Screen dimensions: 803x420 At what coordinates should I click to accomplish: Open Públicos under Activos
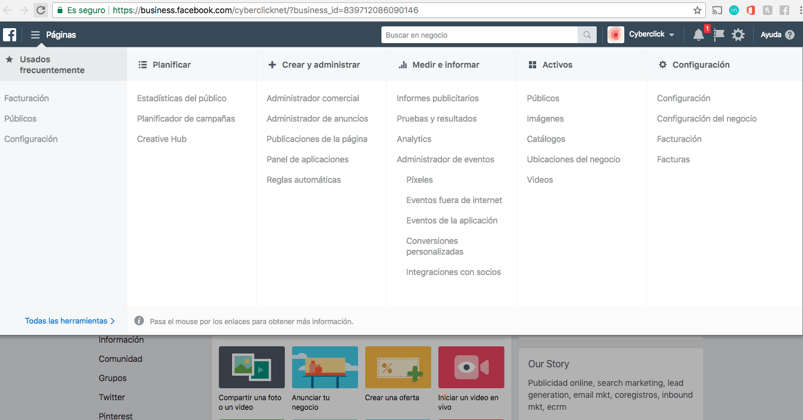click(x=543, y=98)
